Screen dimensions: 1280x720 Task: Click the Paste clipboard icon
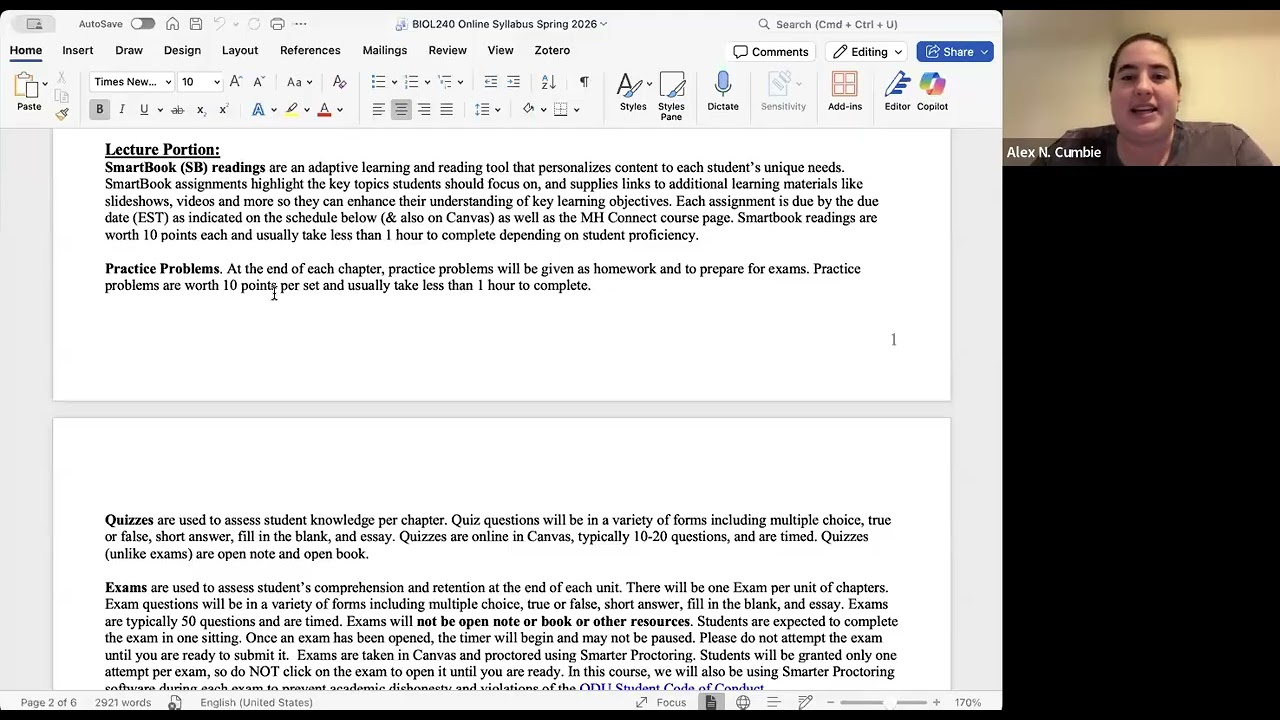click(27, 87)
